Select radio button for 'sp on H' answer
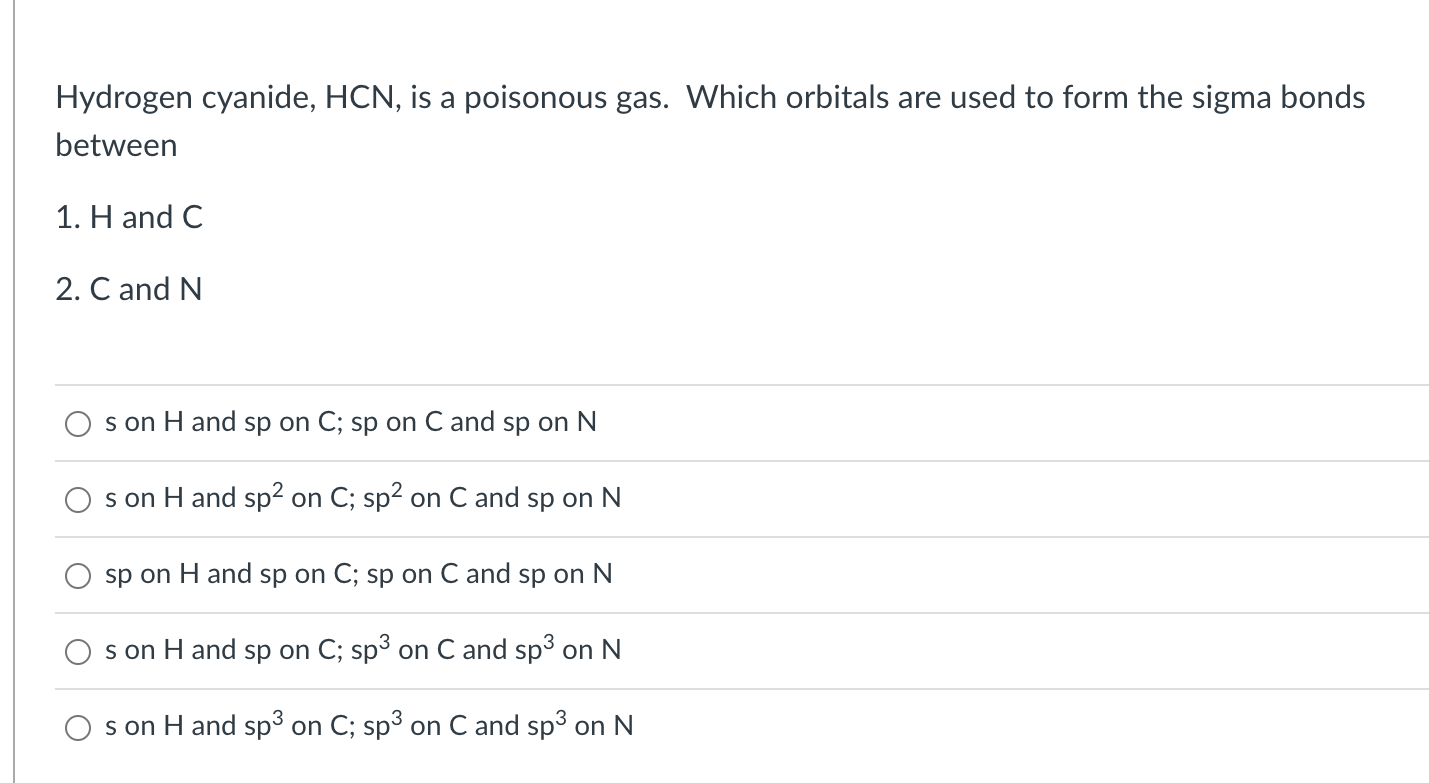1429x783 pixels. (x=79, y=577)
